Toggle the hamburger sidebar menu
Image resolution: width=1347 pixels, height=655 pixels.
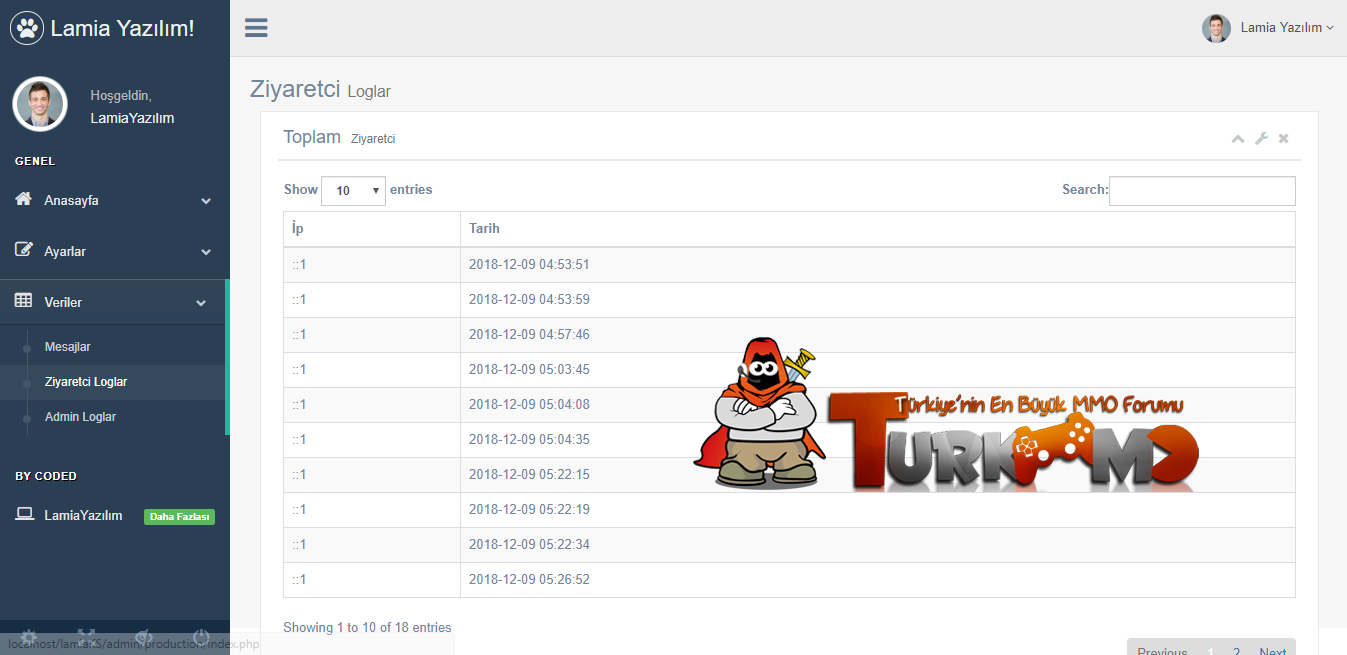coord(256,28)
